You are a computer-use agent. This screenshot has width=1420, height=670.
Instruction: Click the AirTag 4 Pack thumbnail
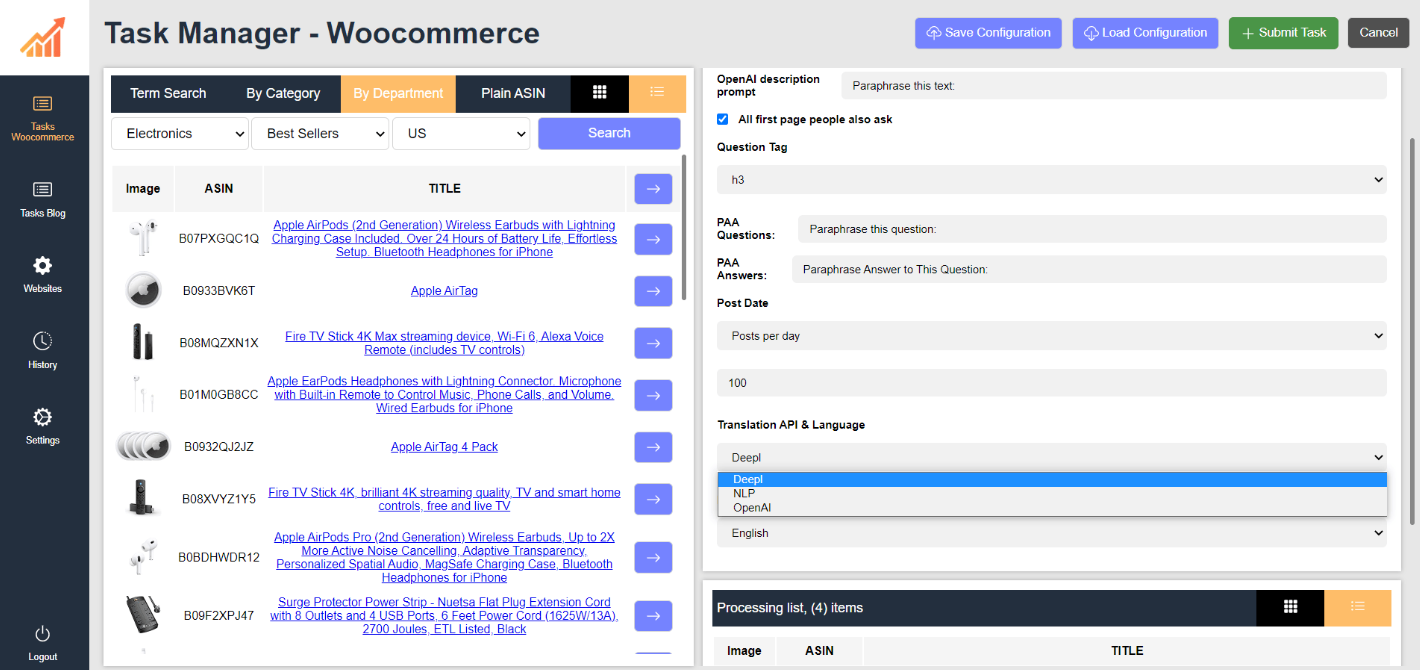[x=143, y=446]
